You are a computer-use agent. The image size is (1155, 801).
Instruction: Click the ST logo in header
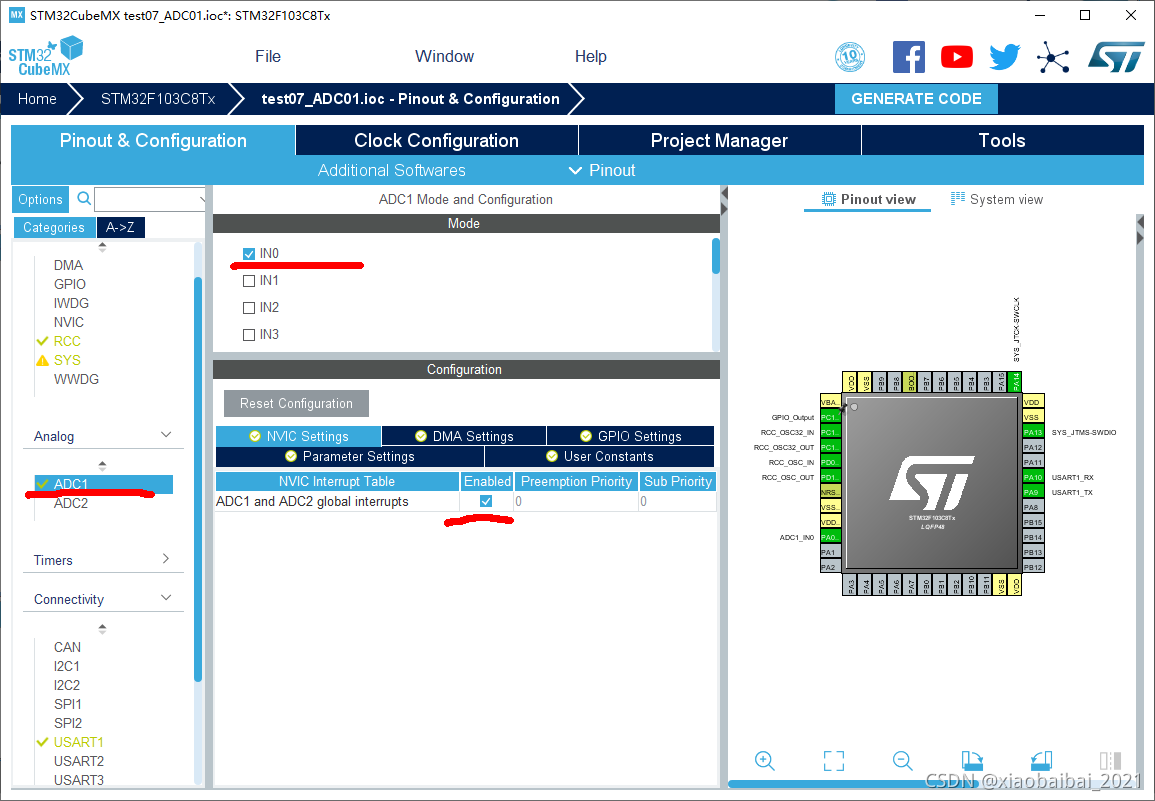point(1116,57)
